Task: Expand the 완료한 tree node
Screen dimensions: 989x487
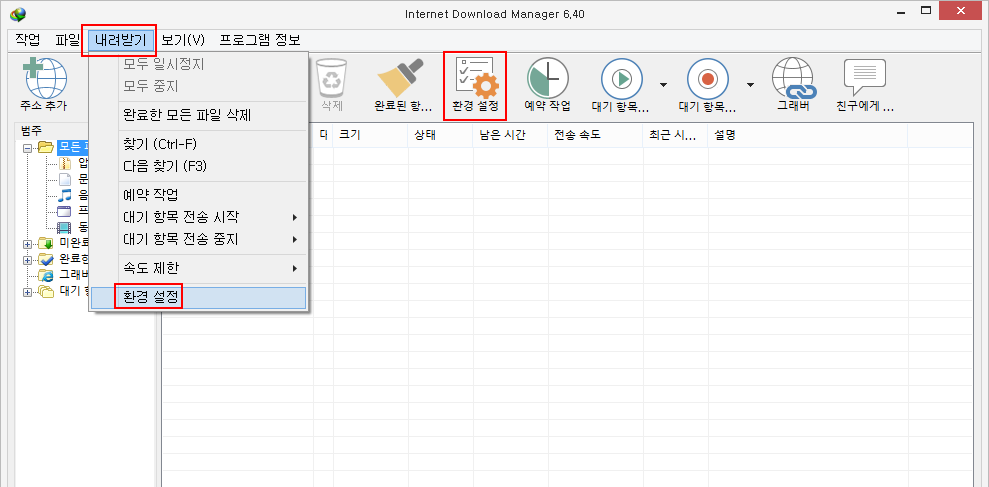Action: [27, 260]
